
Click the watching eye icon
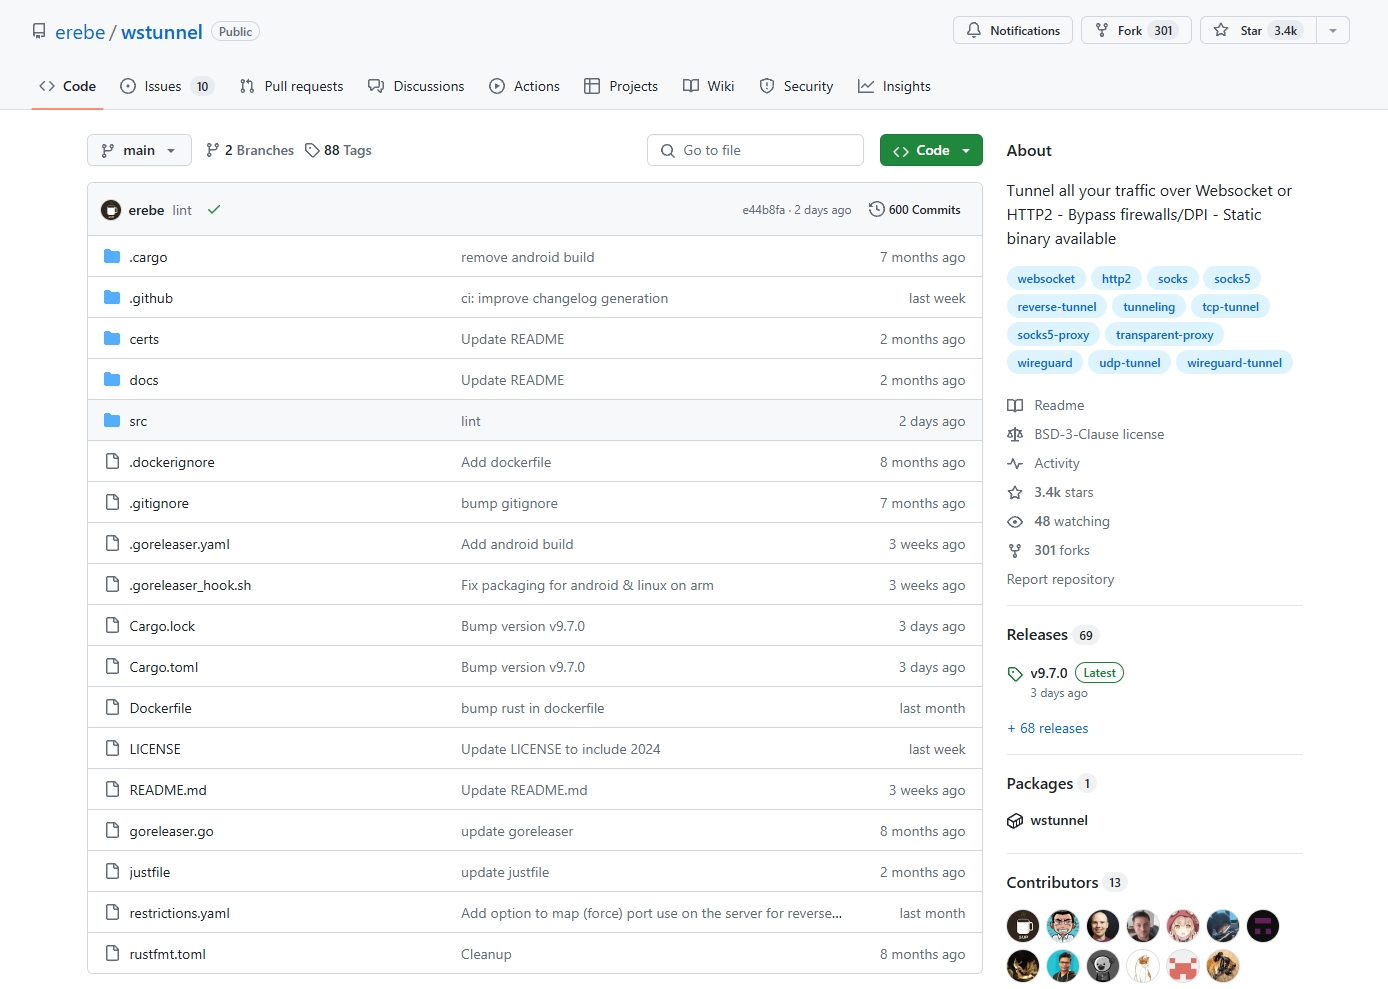[1015, 521]
